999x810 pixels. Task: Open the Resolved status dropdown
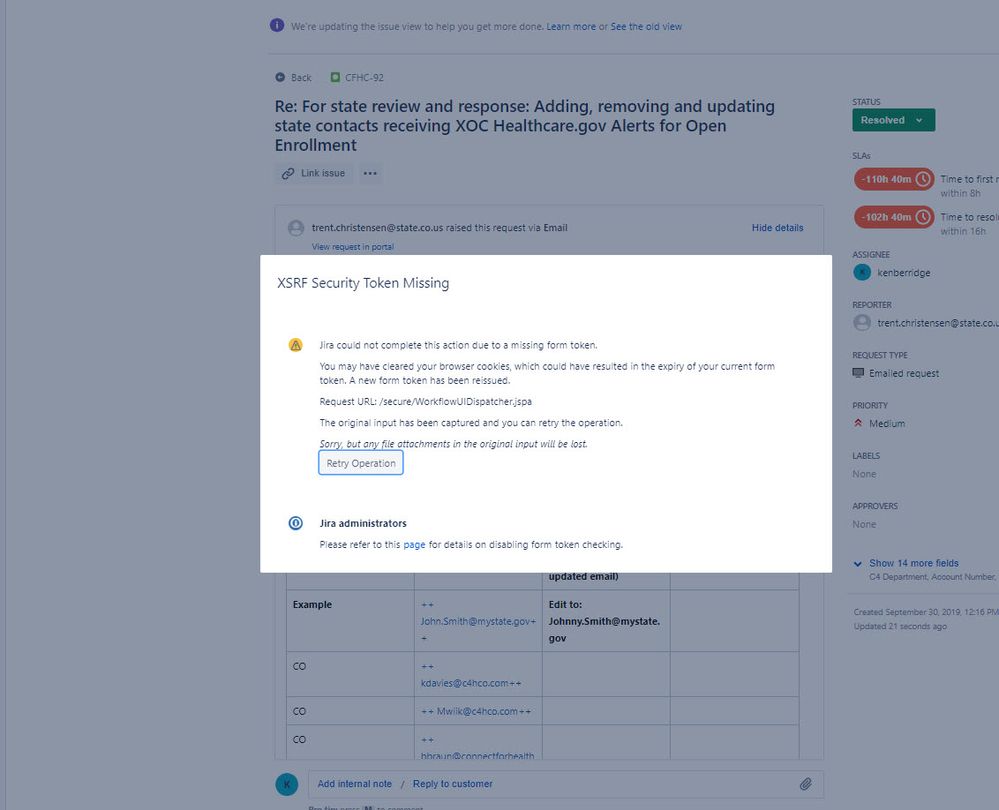pos(893,120)
